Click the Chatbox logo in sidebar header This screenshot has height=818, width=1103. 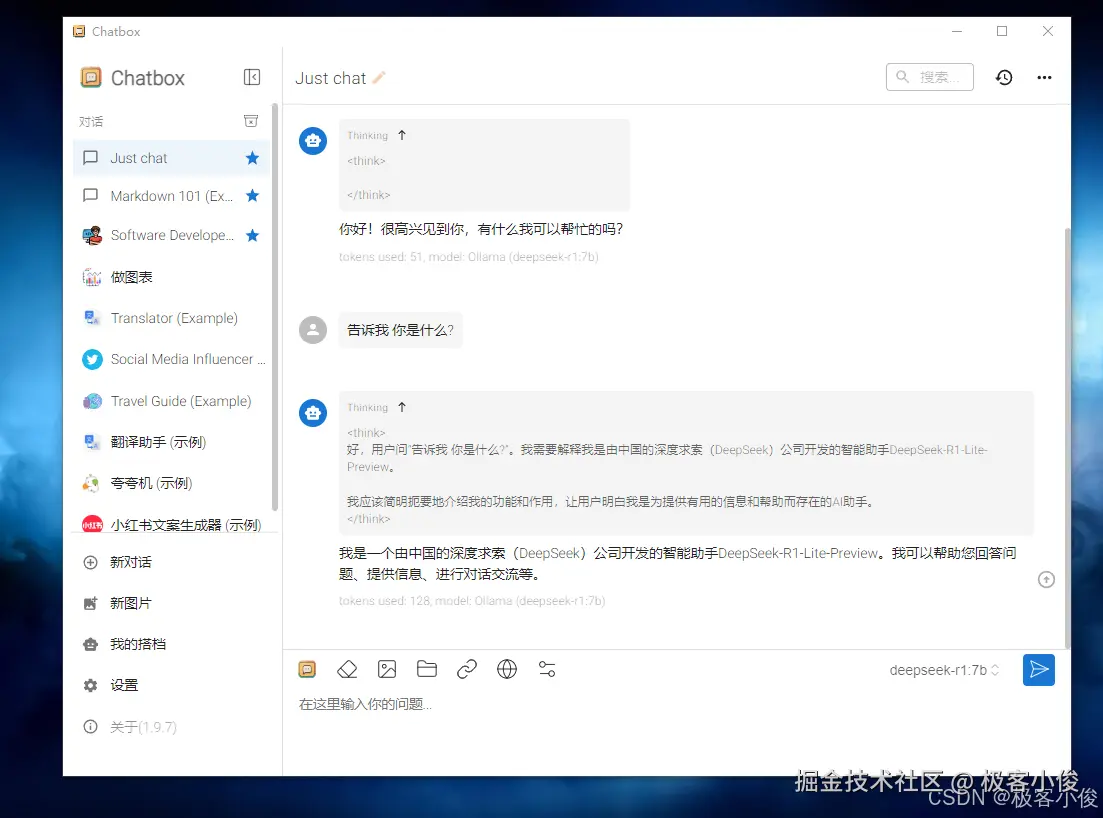91,77
